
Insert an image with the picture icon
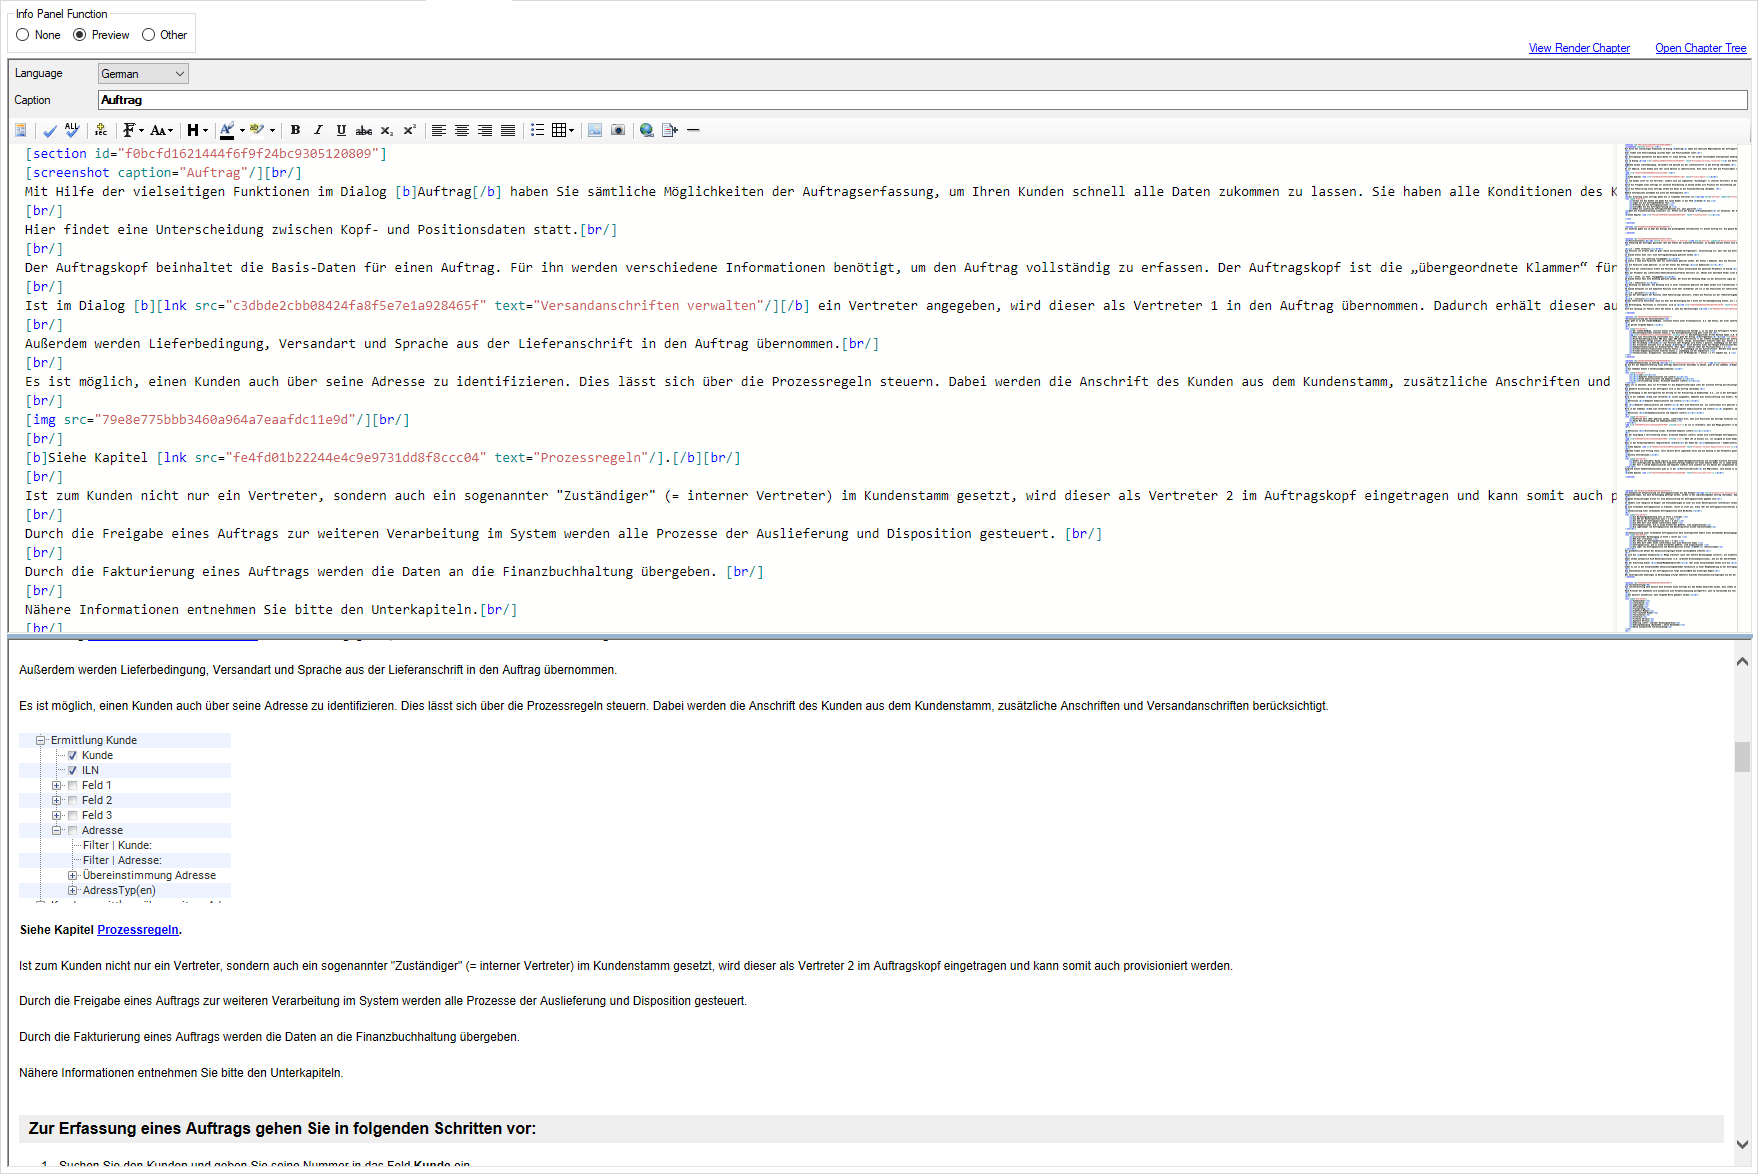595,130
